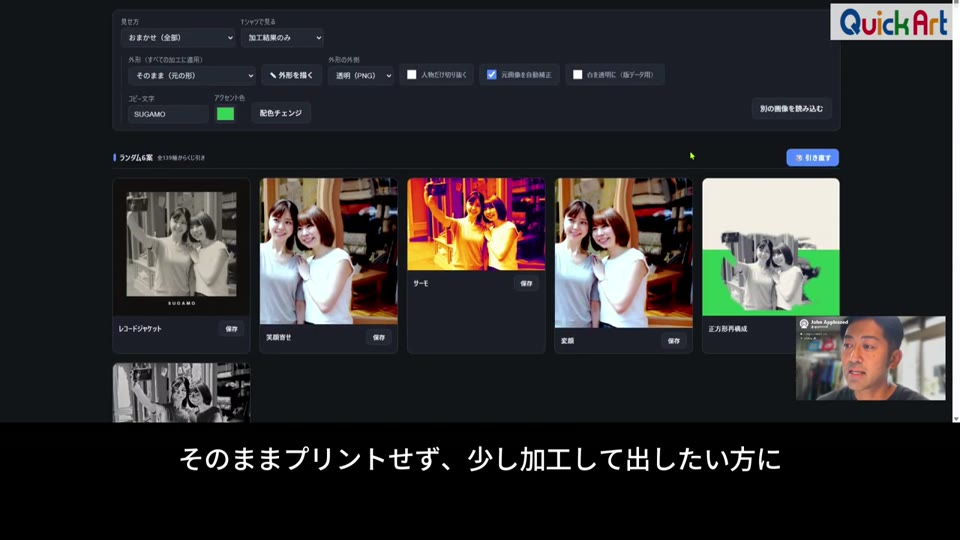Save the サーモ design
The width and height of the screenshot is (960, 540).
pyautogui.click(x=527, y=283)
